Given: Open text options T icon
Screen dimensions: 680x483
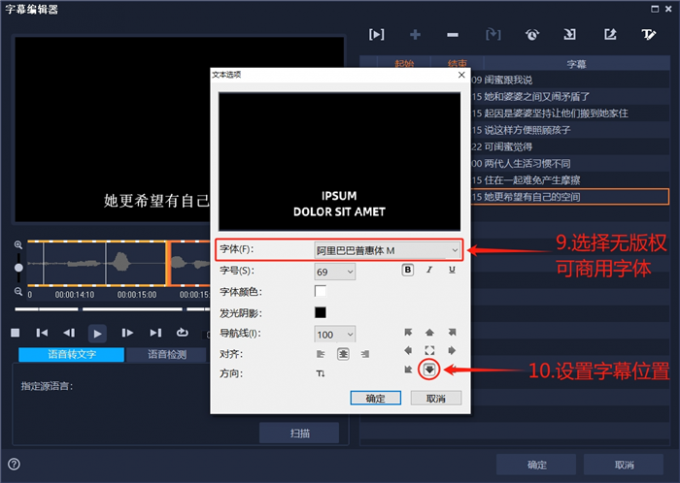Looking at the screenshot, I should pyautogui.click(x=648, y=34).
